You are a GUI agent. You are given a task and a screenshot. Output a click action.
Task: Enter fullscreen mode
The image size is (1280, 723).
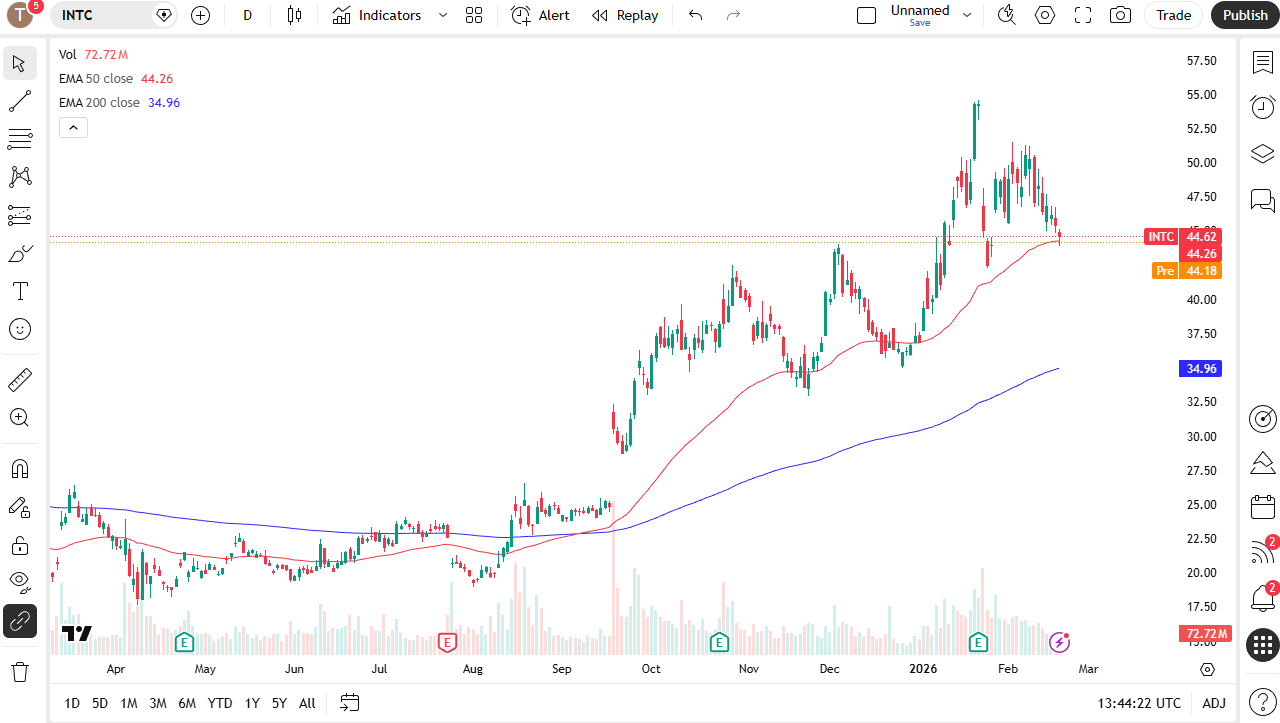click(x=1083, y=15)
